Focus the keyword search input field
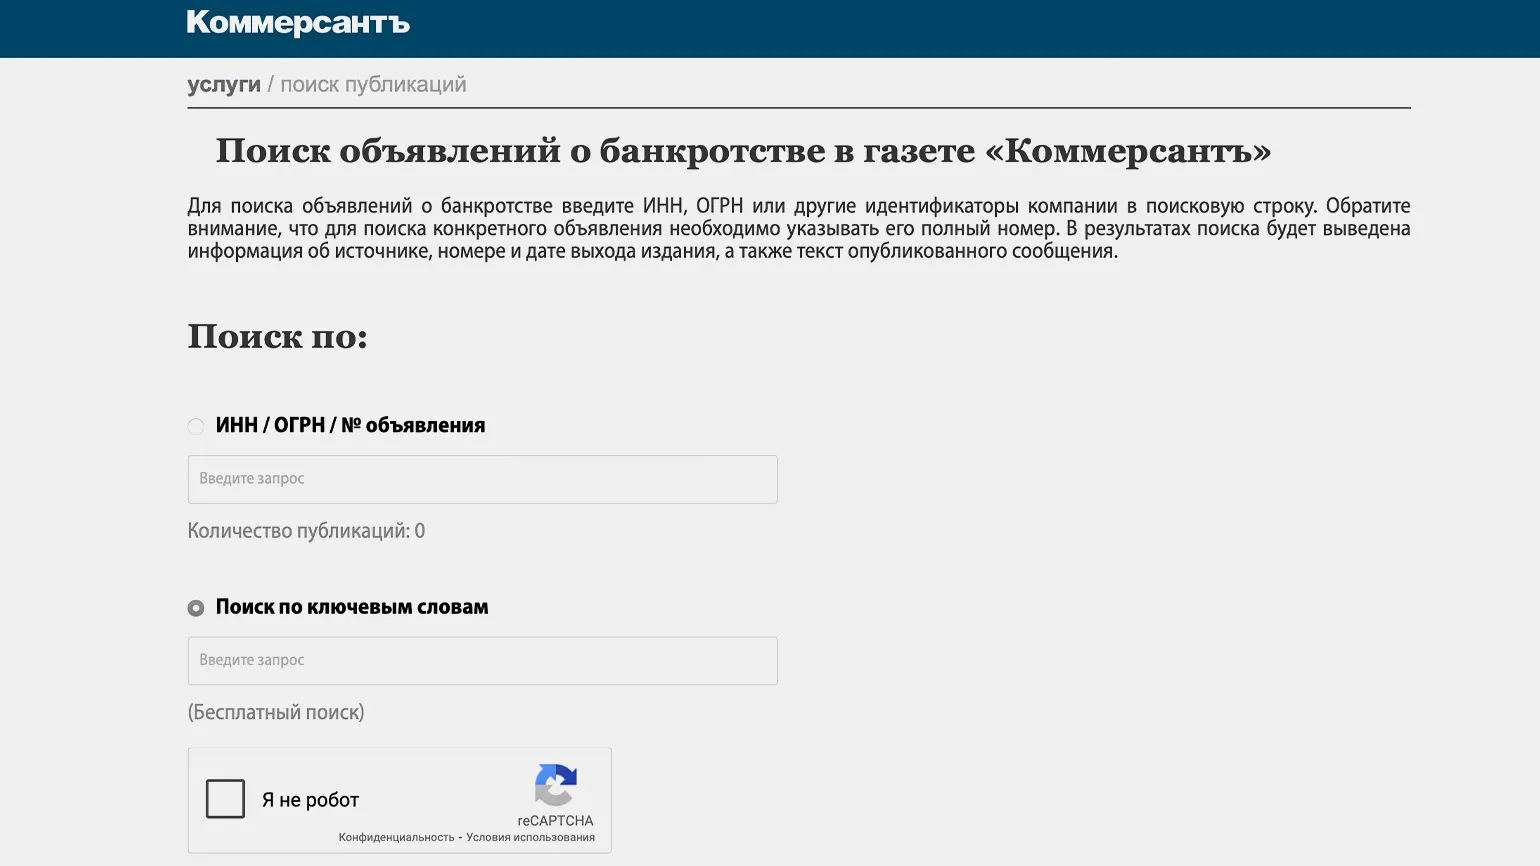1540x866 pixels. (482, 661)
